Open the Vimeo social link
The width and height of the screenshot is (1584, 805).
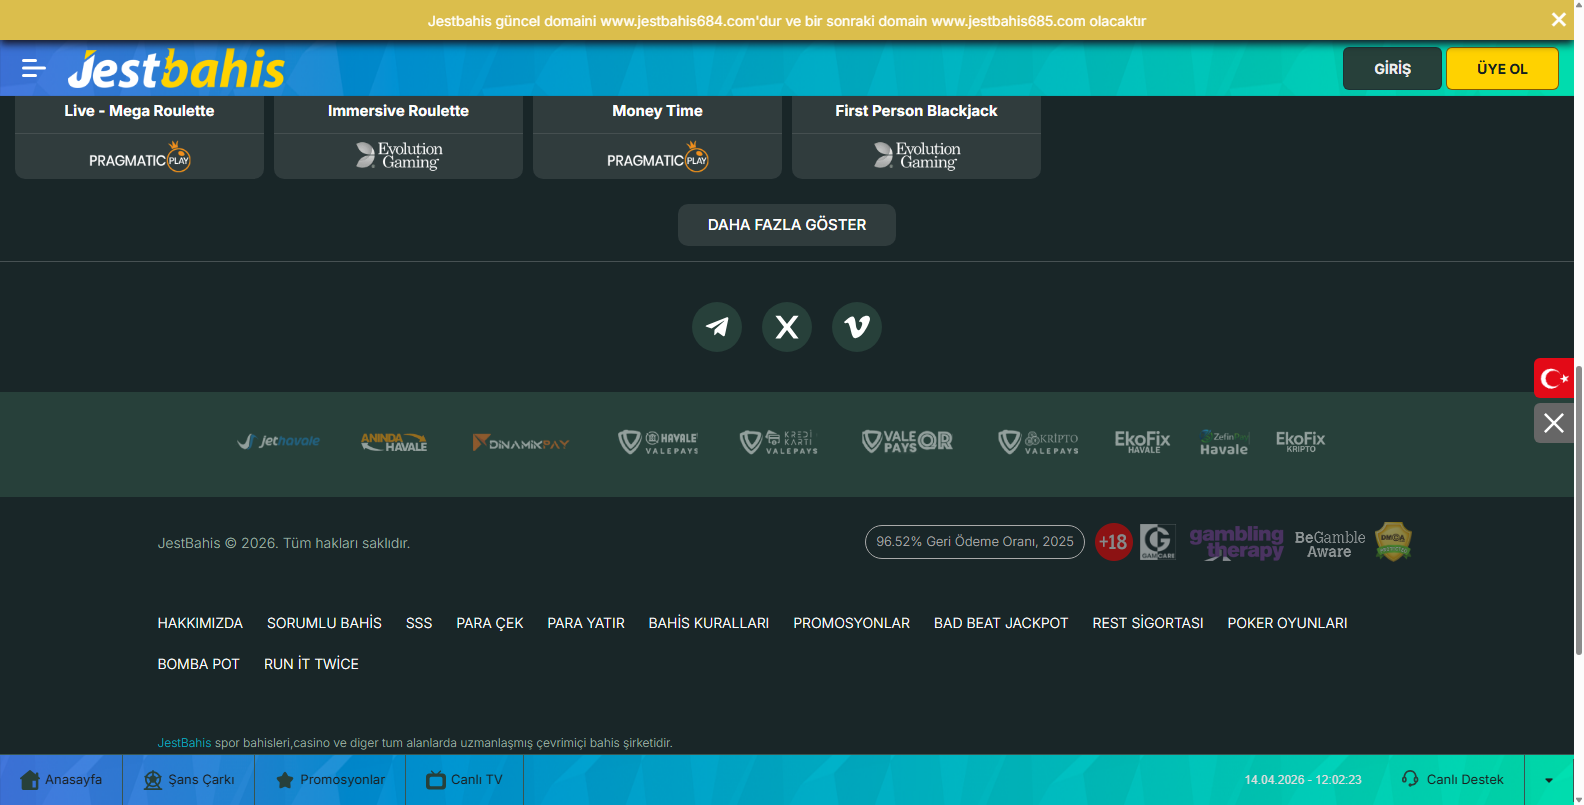(x=857, y=327)
